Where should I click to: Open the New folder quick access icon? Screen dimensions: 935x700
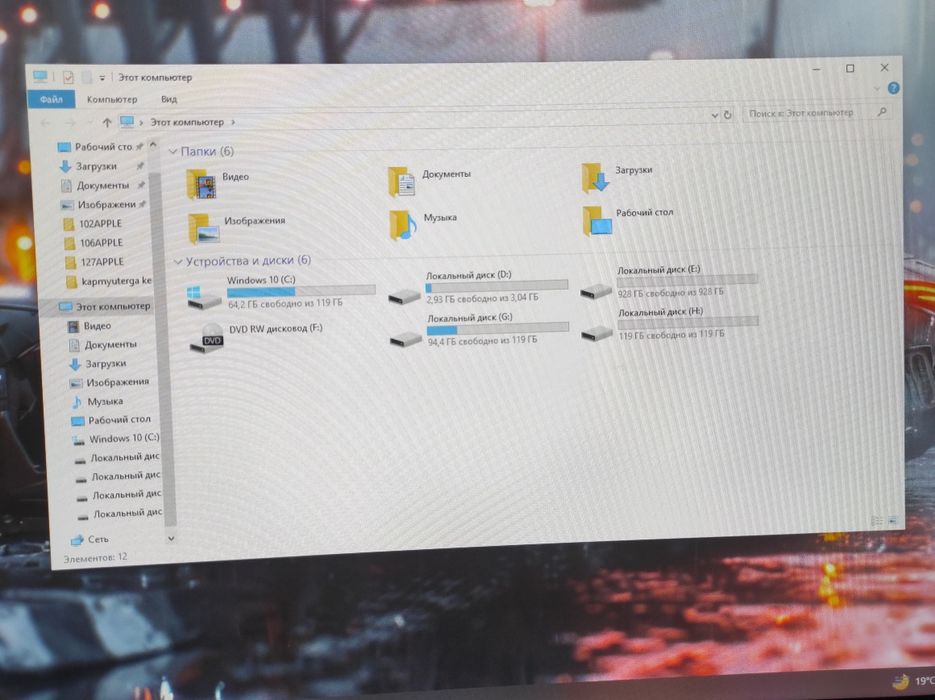[x=86, y=78]
